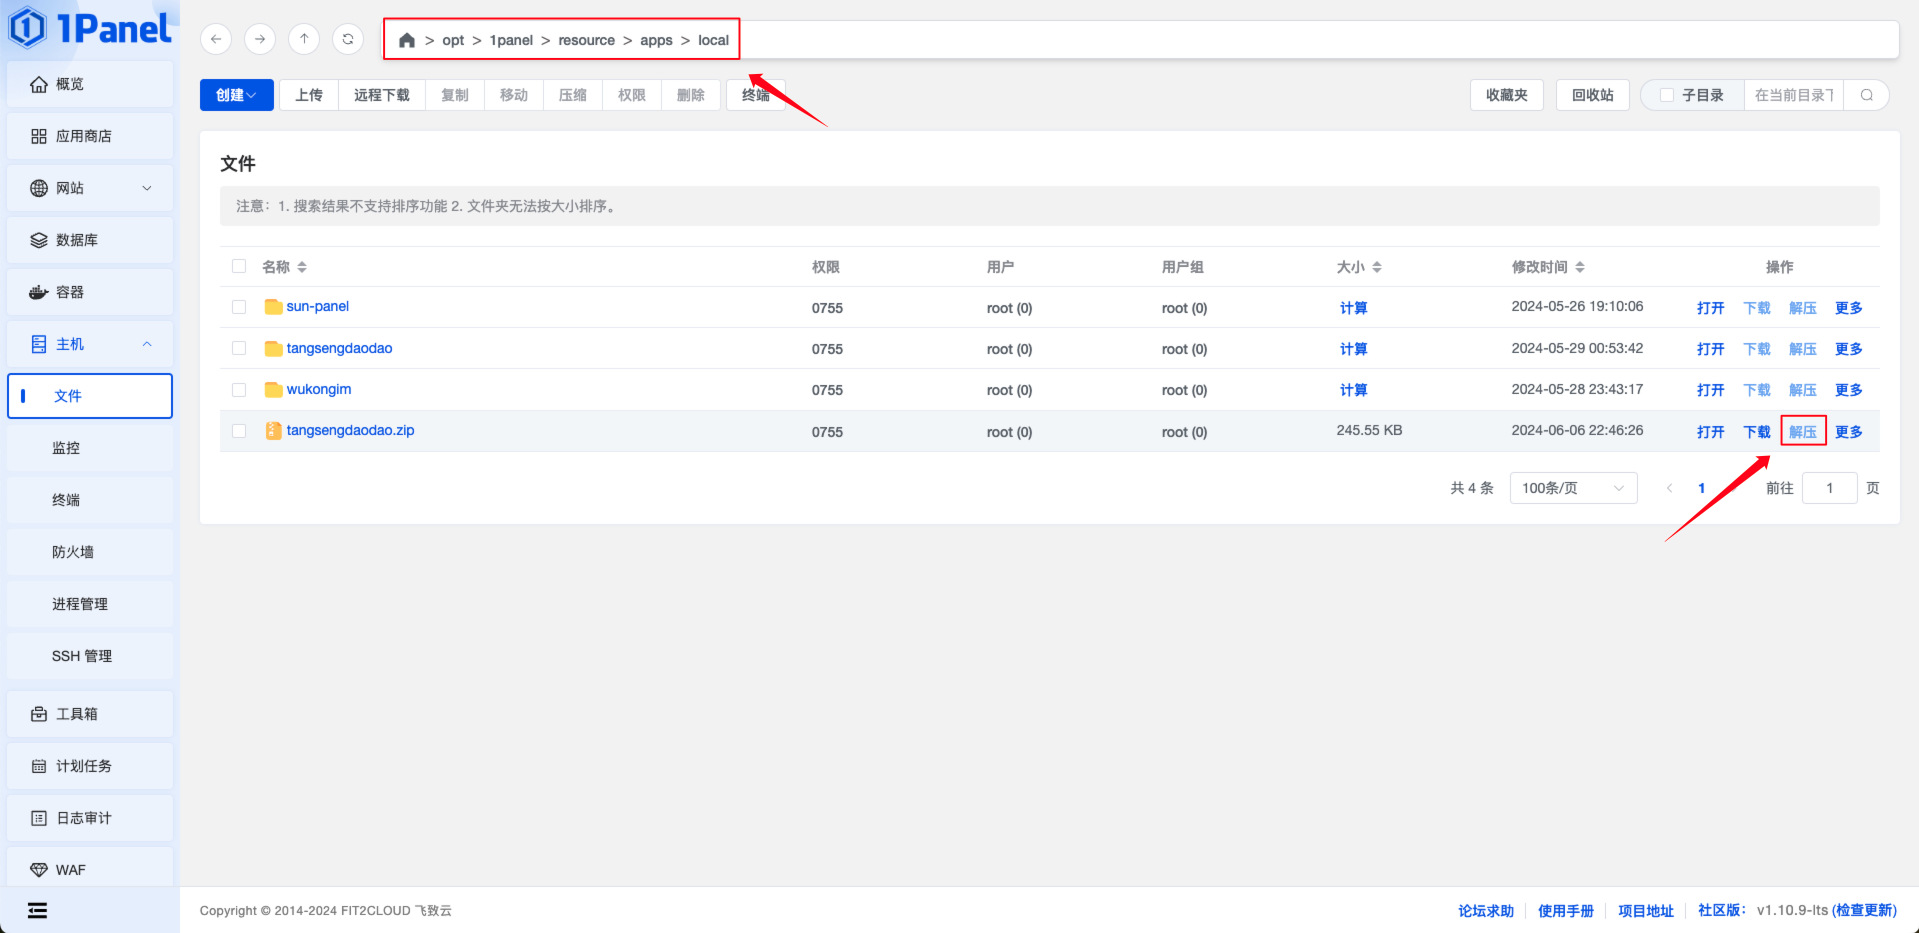Click the 上传 upload button
1919x933 pixels.
click(x=309, y=95)
